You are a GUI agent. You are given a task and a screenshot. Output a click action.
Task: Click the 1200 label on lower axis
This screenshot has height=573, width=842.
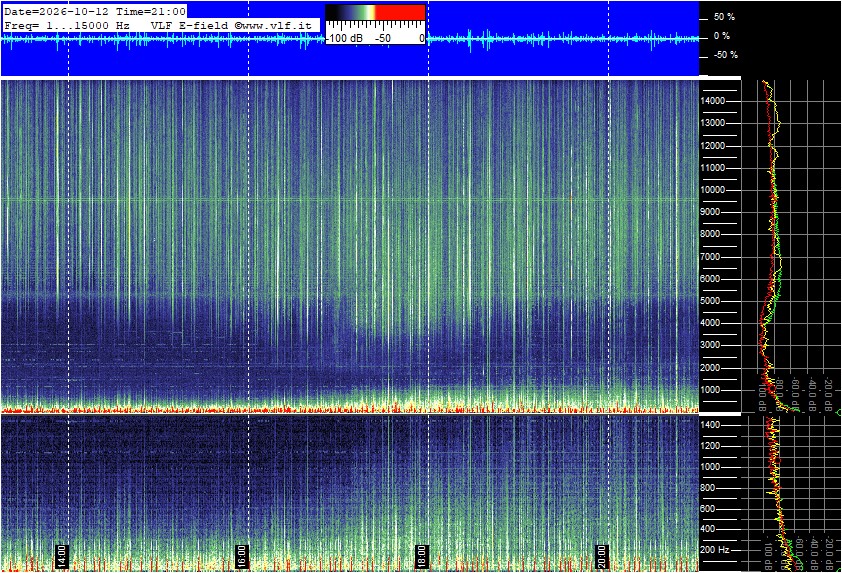(710, 446)
